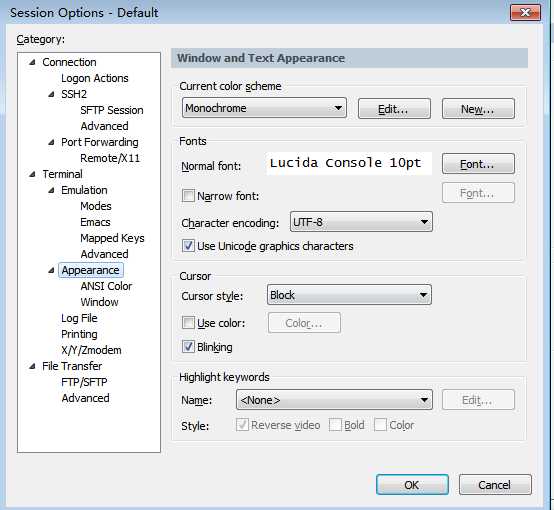
Task: Select Advanced under SSH2
Action: [104, 126]
